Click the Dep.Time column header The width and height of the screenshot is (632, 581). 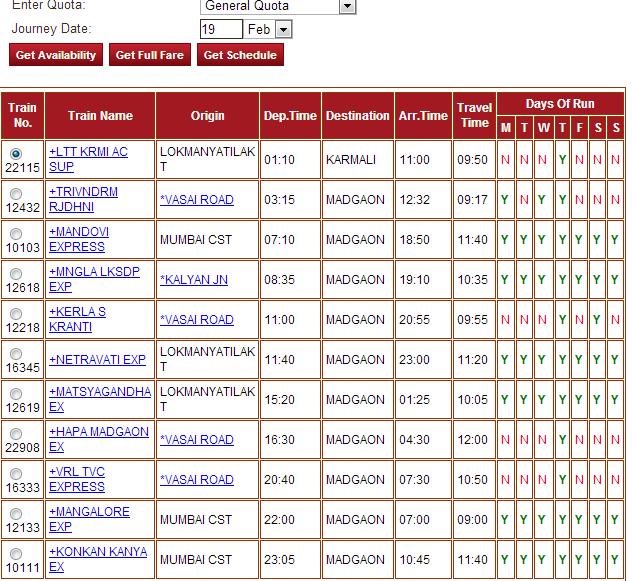290,116
